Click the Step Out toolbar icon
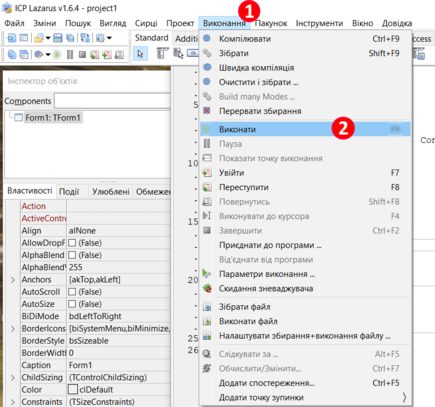 (119, 54)
